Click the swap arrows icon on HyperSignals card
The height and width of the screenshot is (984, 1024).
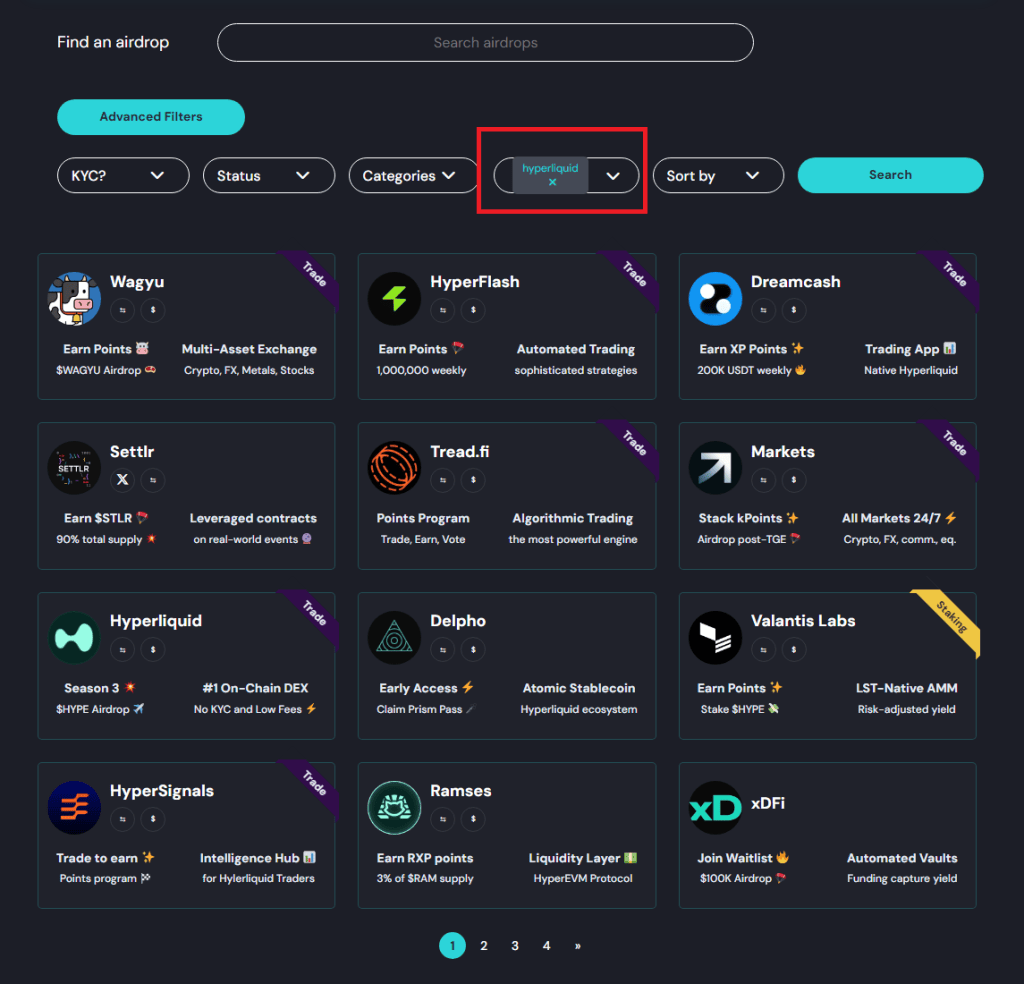point(122,819)
